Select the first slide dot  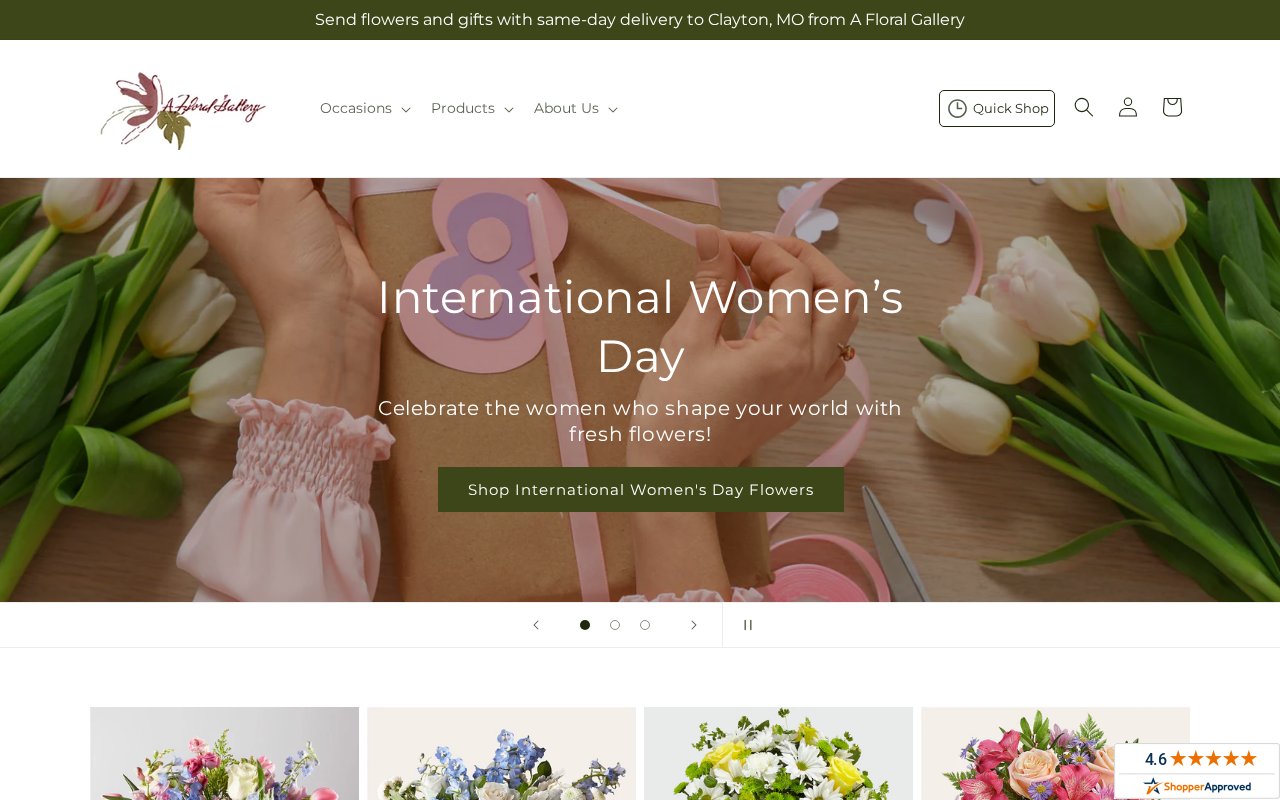585,625
